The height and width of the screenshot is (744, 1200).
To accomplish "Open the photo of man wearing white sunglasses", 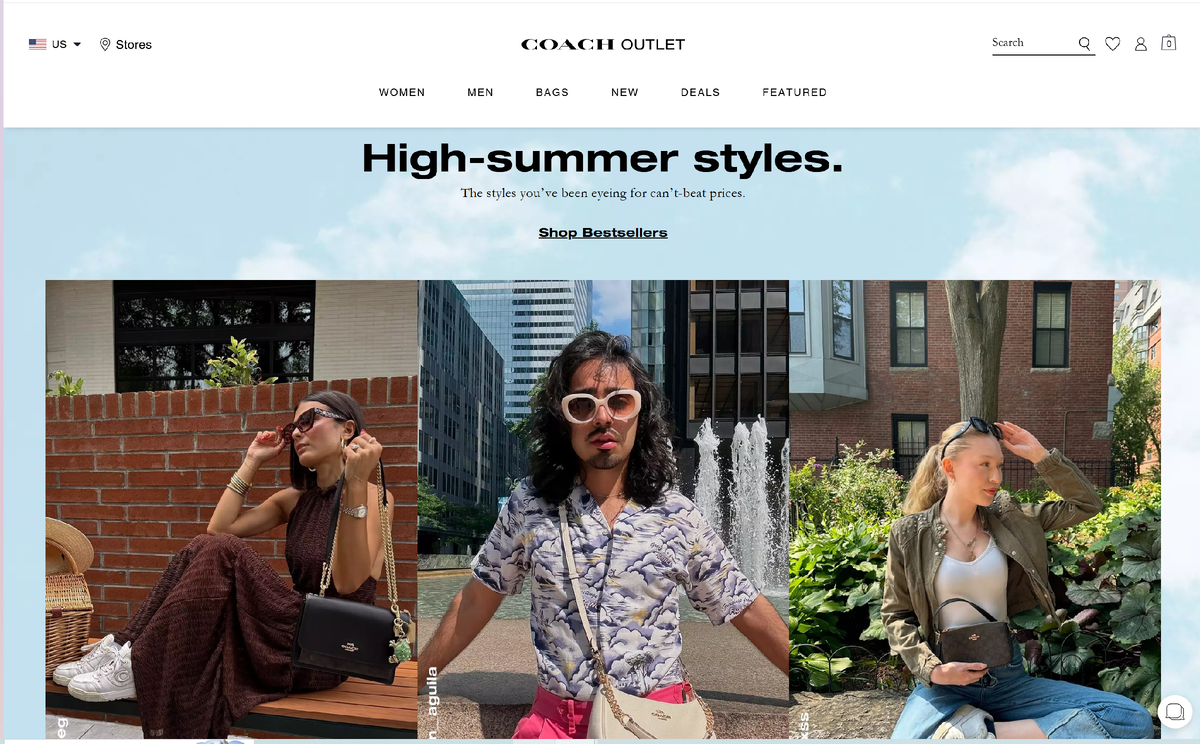I will [603, 509].
